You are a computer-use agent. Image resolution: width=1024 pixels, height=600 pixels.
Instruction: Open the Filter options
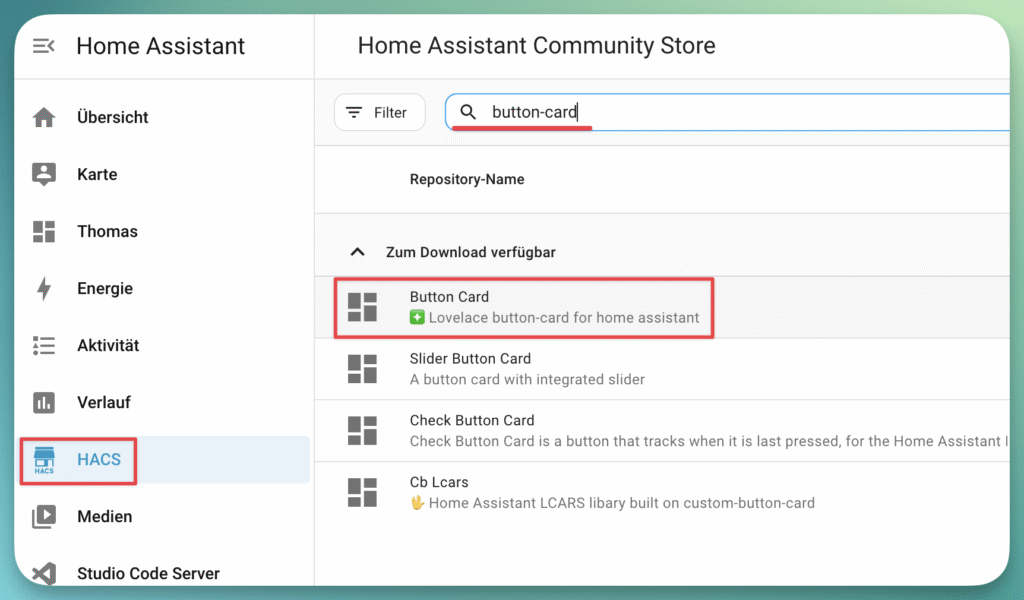(379, 113)
